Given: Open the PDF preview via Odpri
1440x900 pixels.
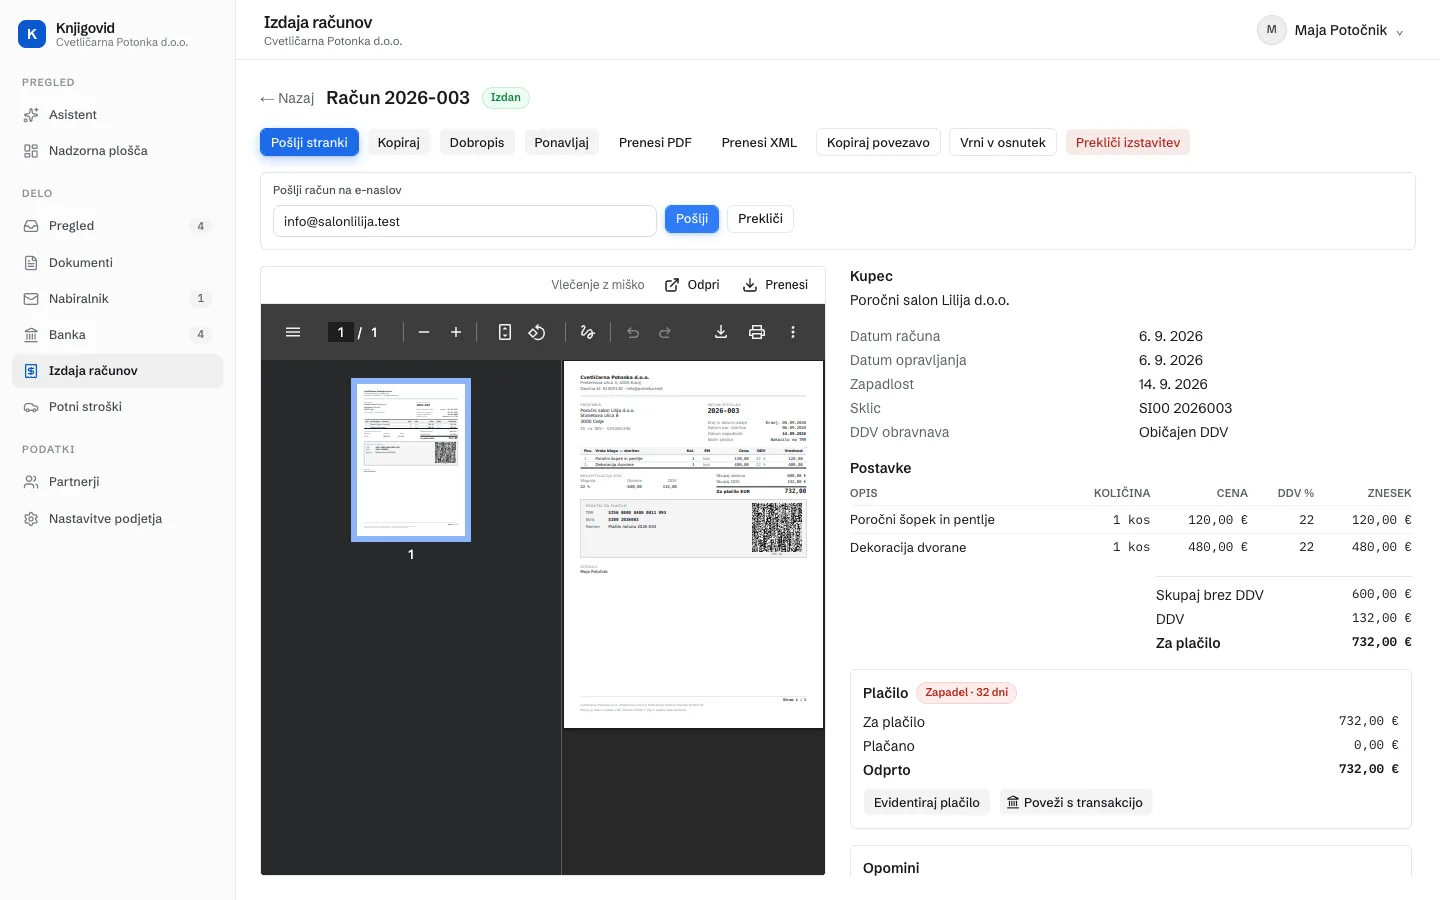Looking at the screenshot, I should (692, 285).
